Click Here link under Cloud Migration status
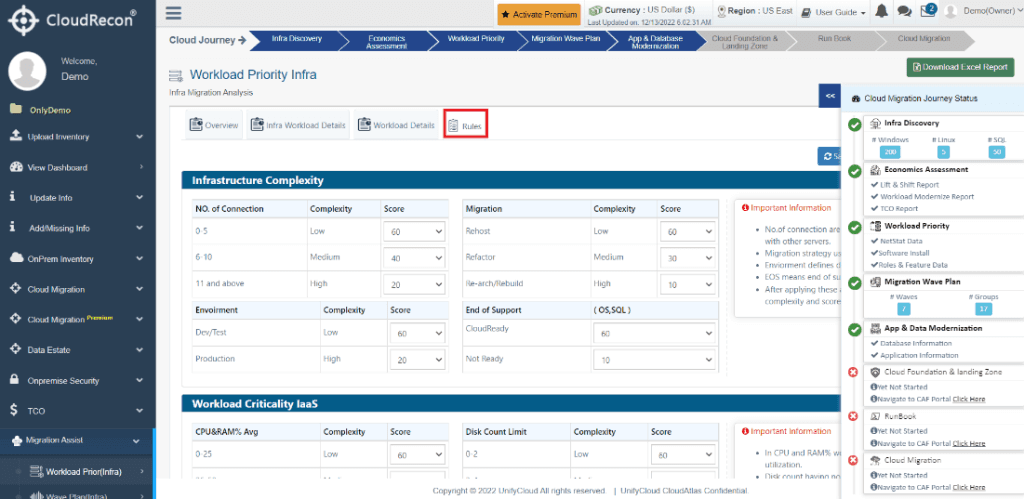 point(968,487)
